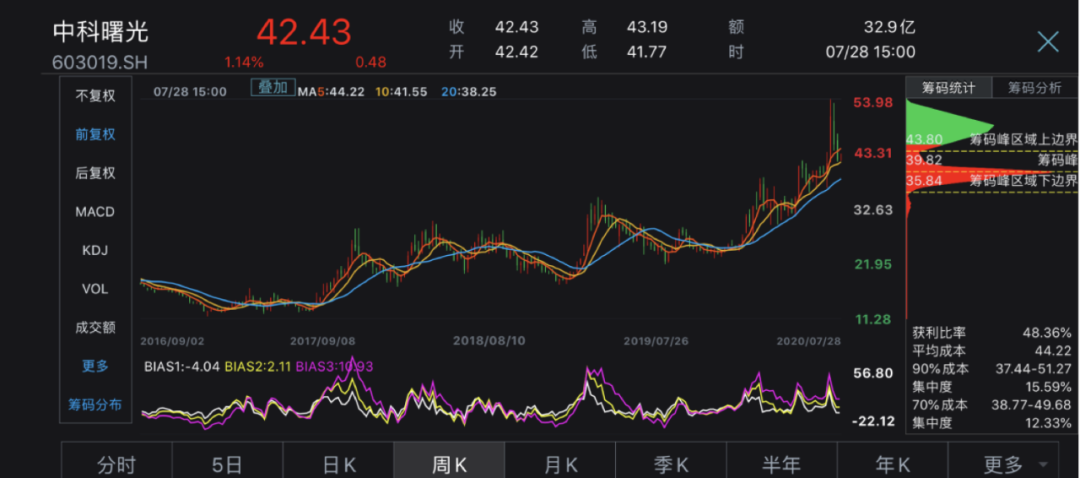Open the 分时 intraday chart tab

pos(116,464)
